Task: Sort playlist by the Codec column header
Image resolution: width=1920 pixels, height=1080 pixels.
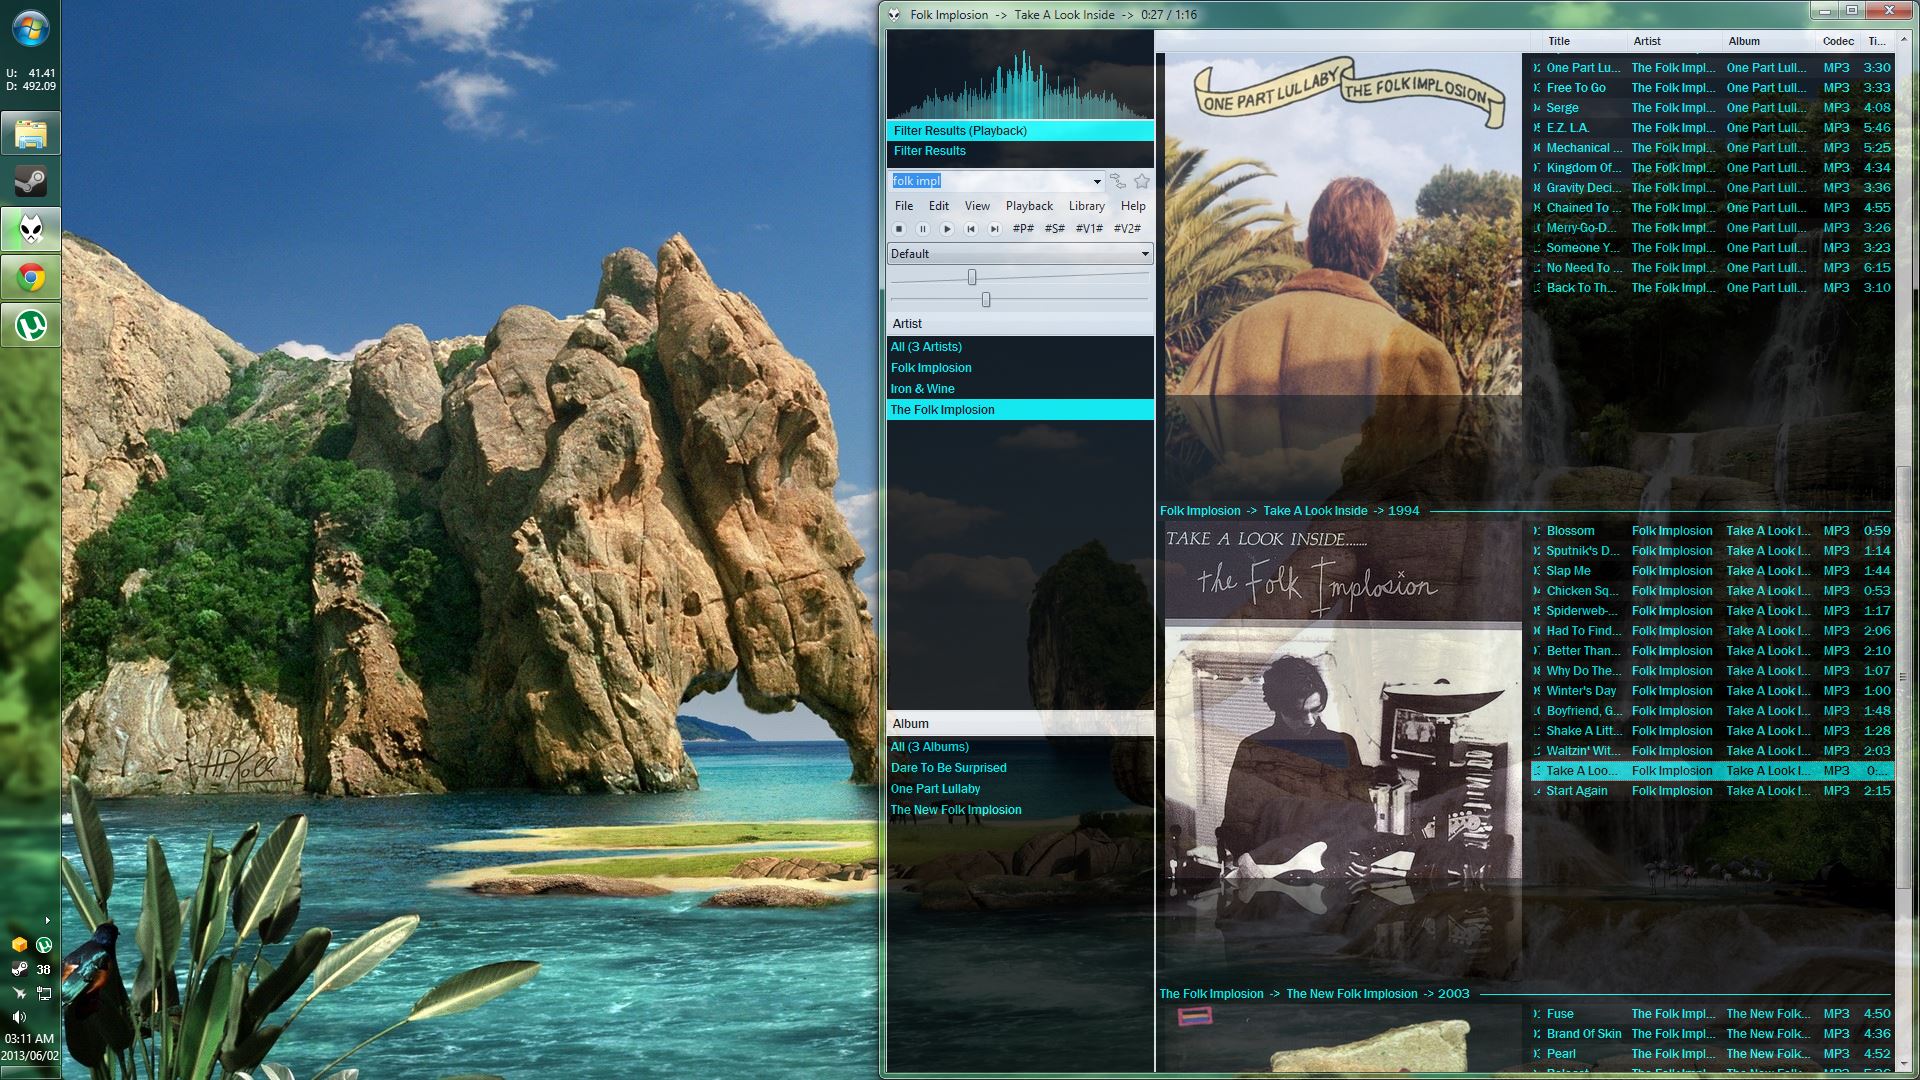Action: click(1837, 41)
